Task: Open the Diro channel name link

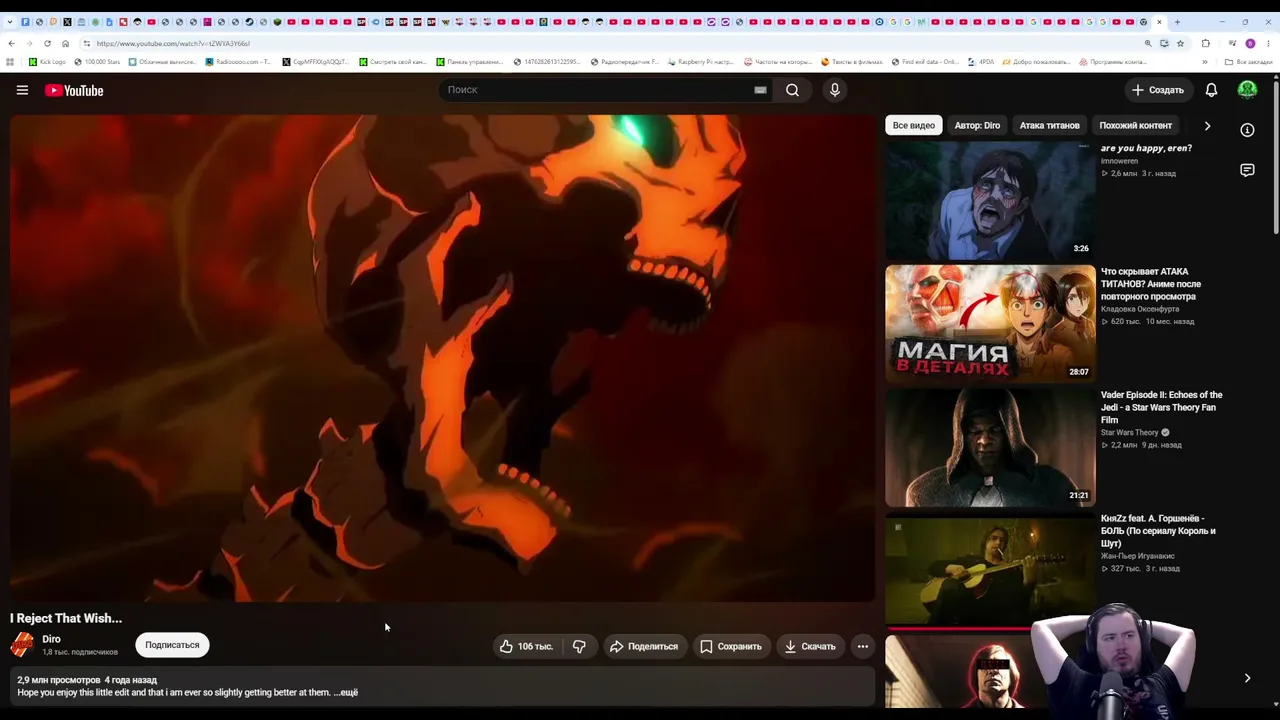Action: [x=52, y=639]
